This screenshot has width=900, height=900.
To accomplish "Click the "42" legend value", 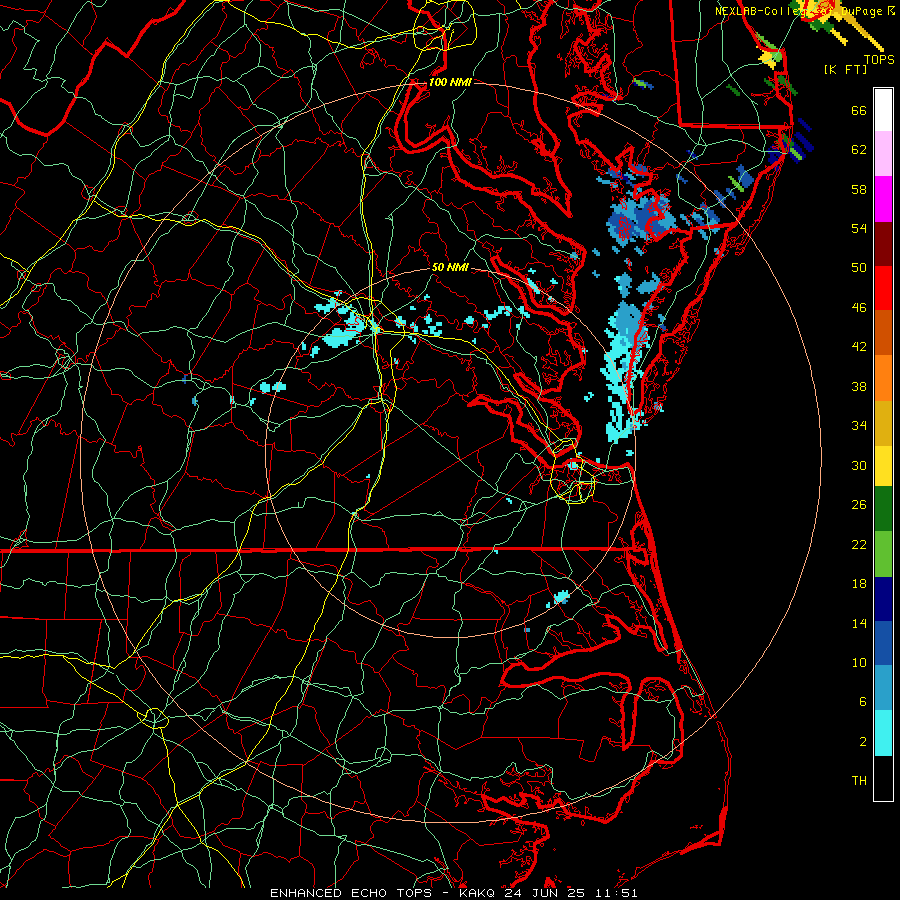I will click(859, 347).
